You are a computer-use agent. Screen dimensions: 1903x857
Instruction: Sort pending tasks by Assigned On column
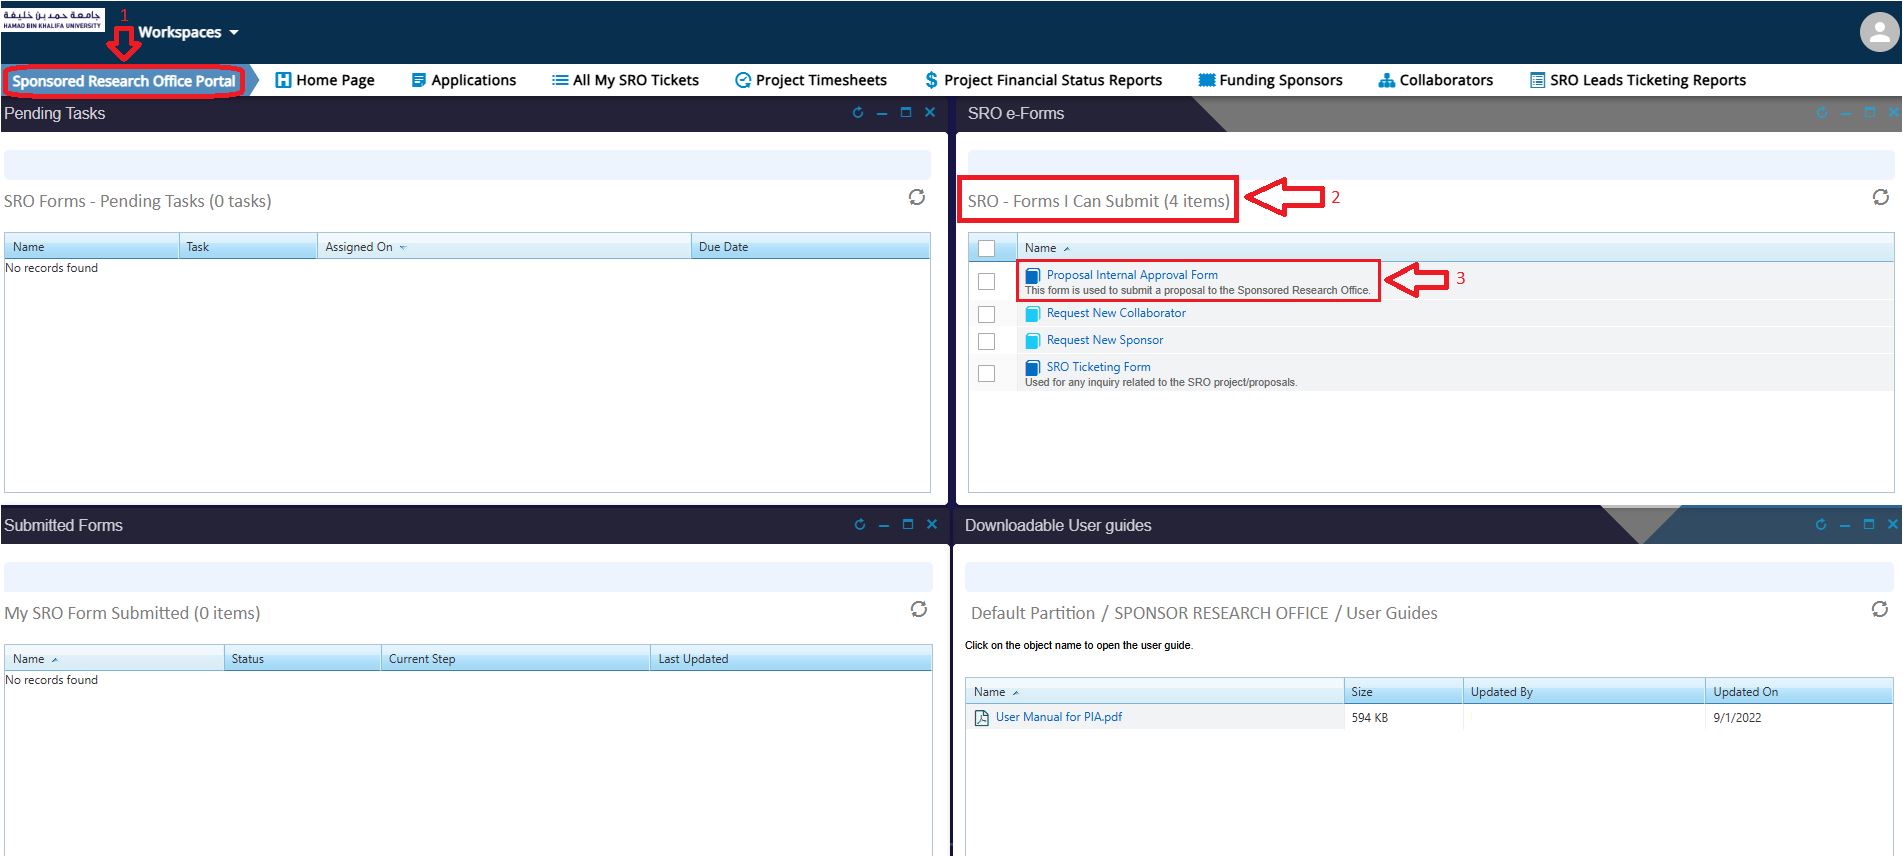(359, 247)
